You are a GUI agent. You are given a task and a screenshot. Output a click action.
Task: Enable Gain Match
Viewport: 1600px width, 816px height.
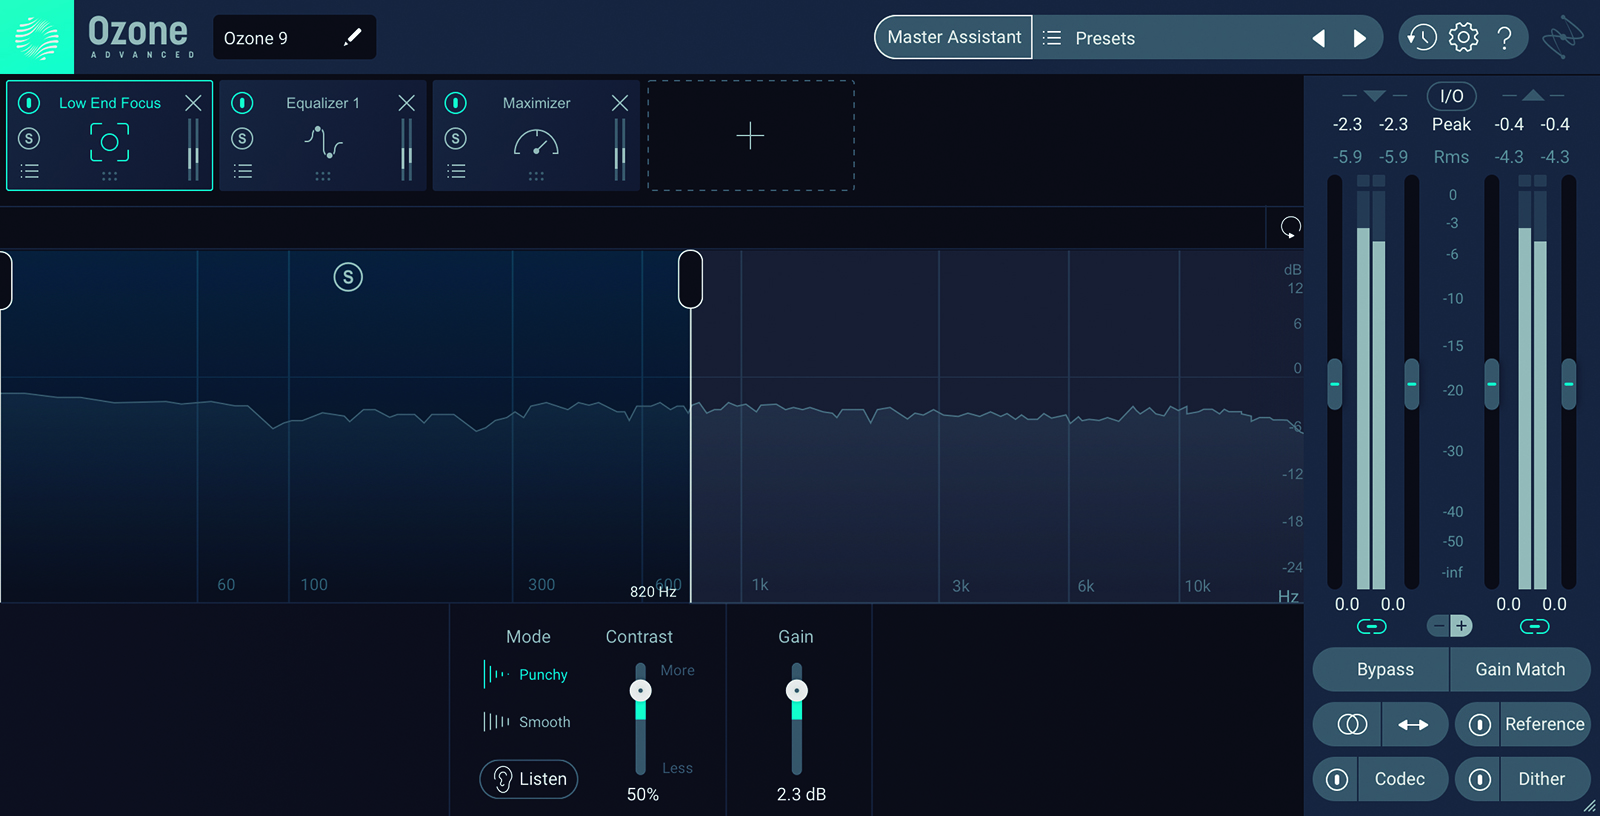coord(1520,669)
